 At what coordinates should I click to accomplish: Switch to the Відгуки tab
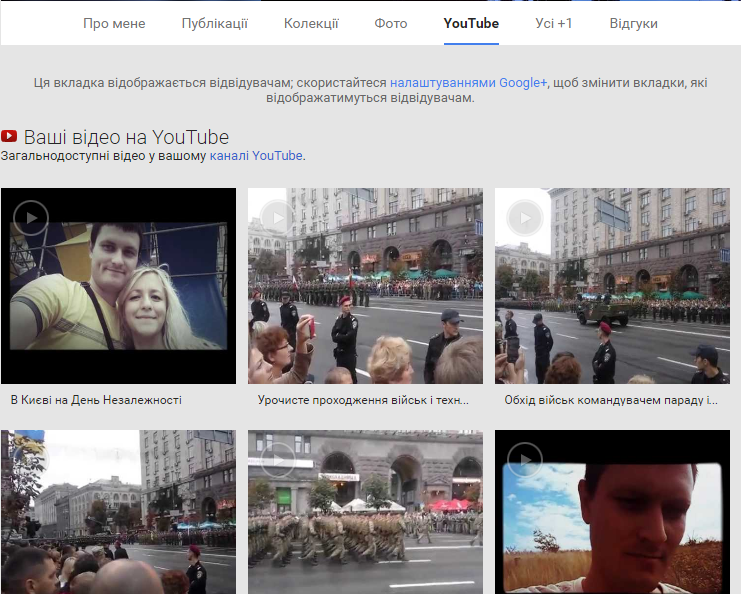tap(633, 23)
